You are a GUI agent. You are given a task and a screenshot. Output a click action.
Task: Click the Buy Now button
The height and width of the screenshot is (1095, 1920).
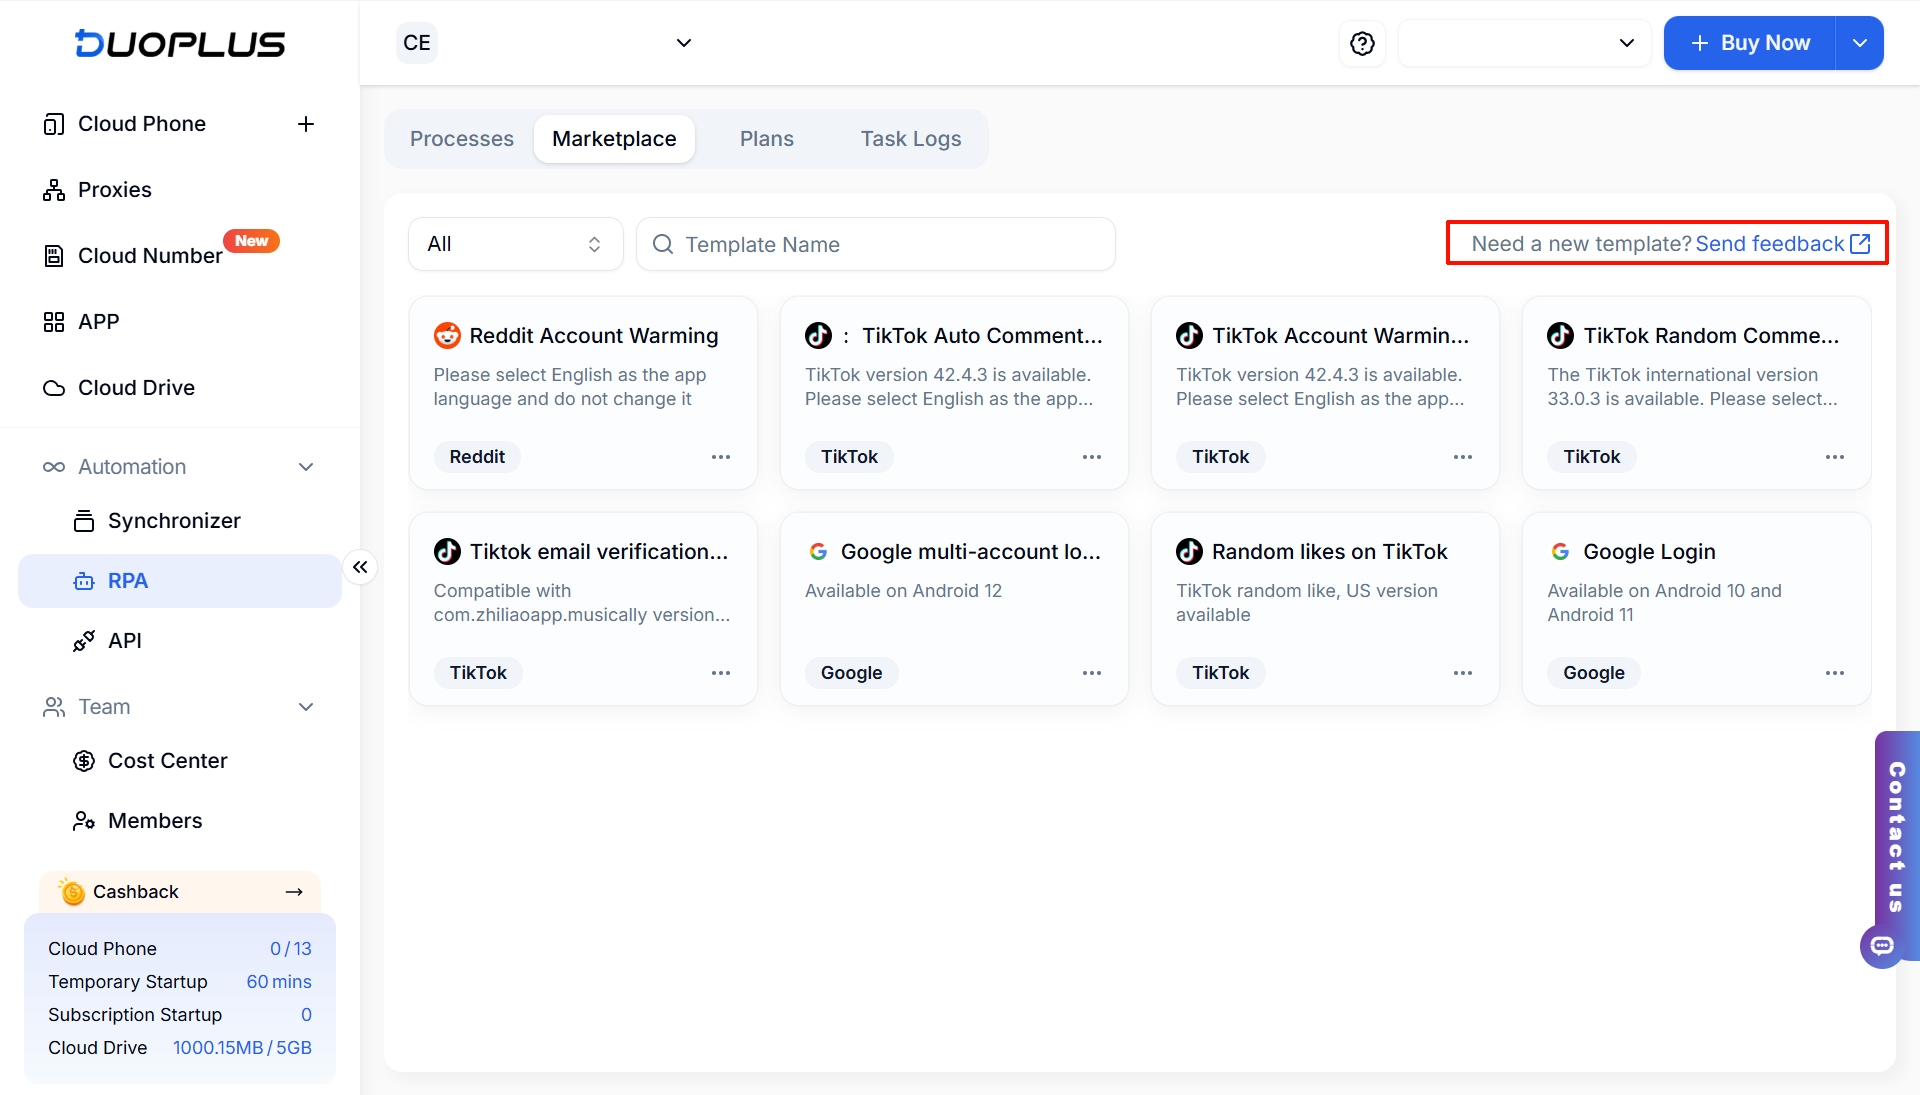point(1750,43)
